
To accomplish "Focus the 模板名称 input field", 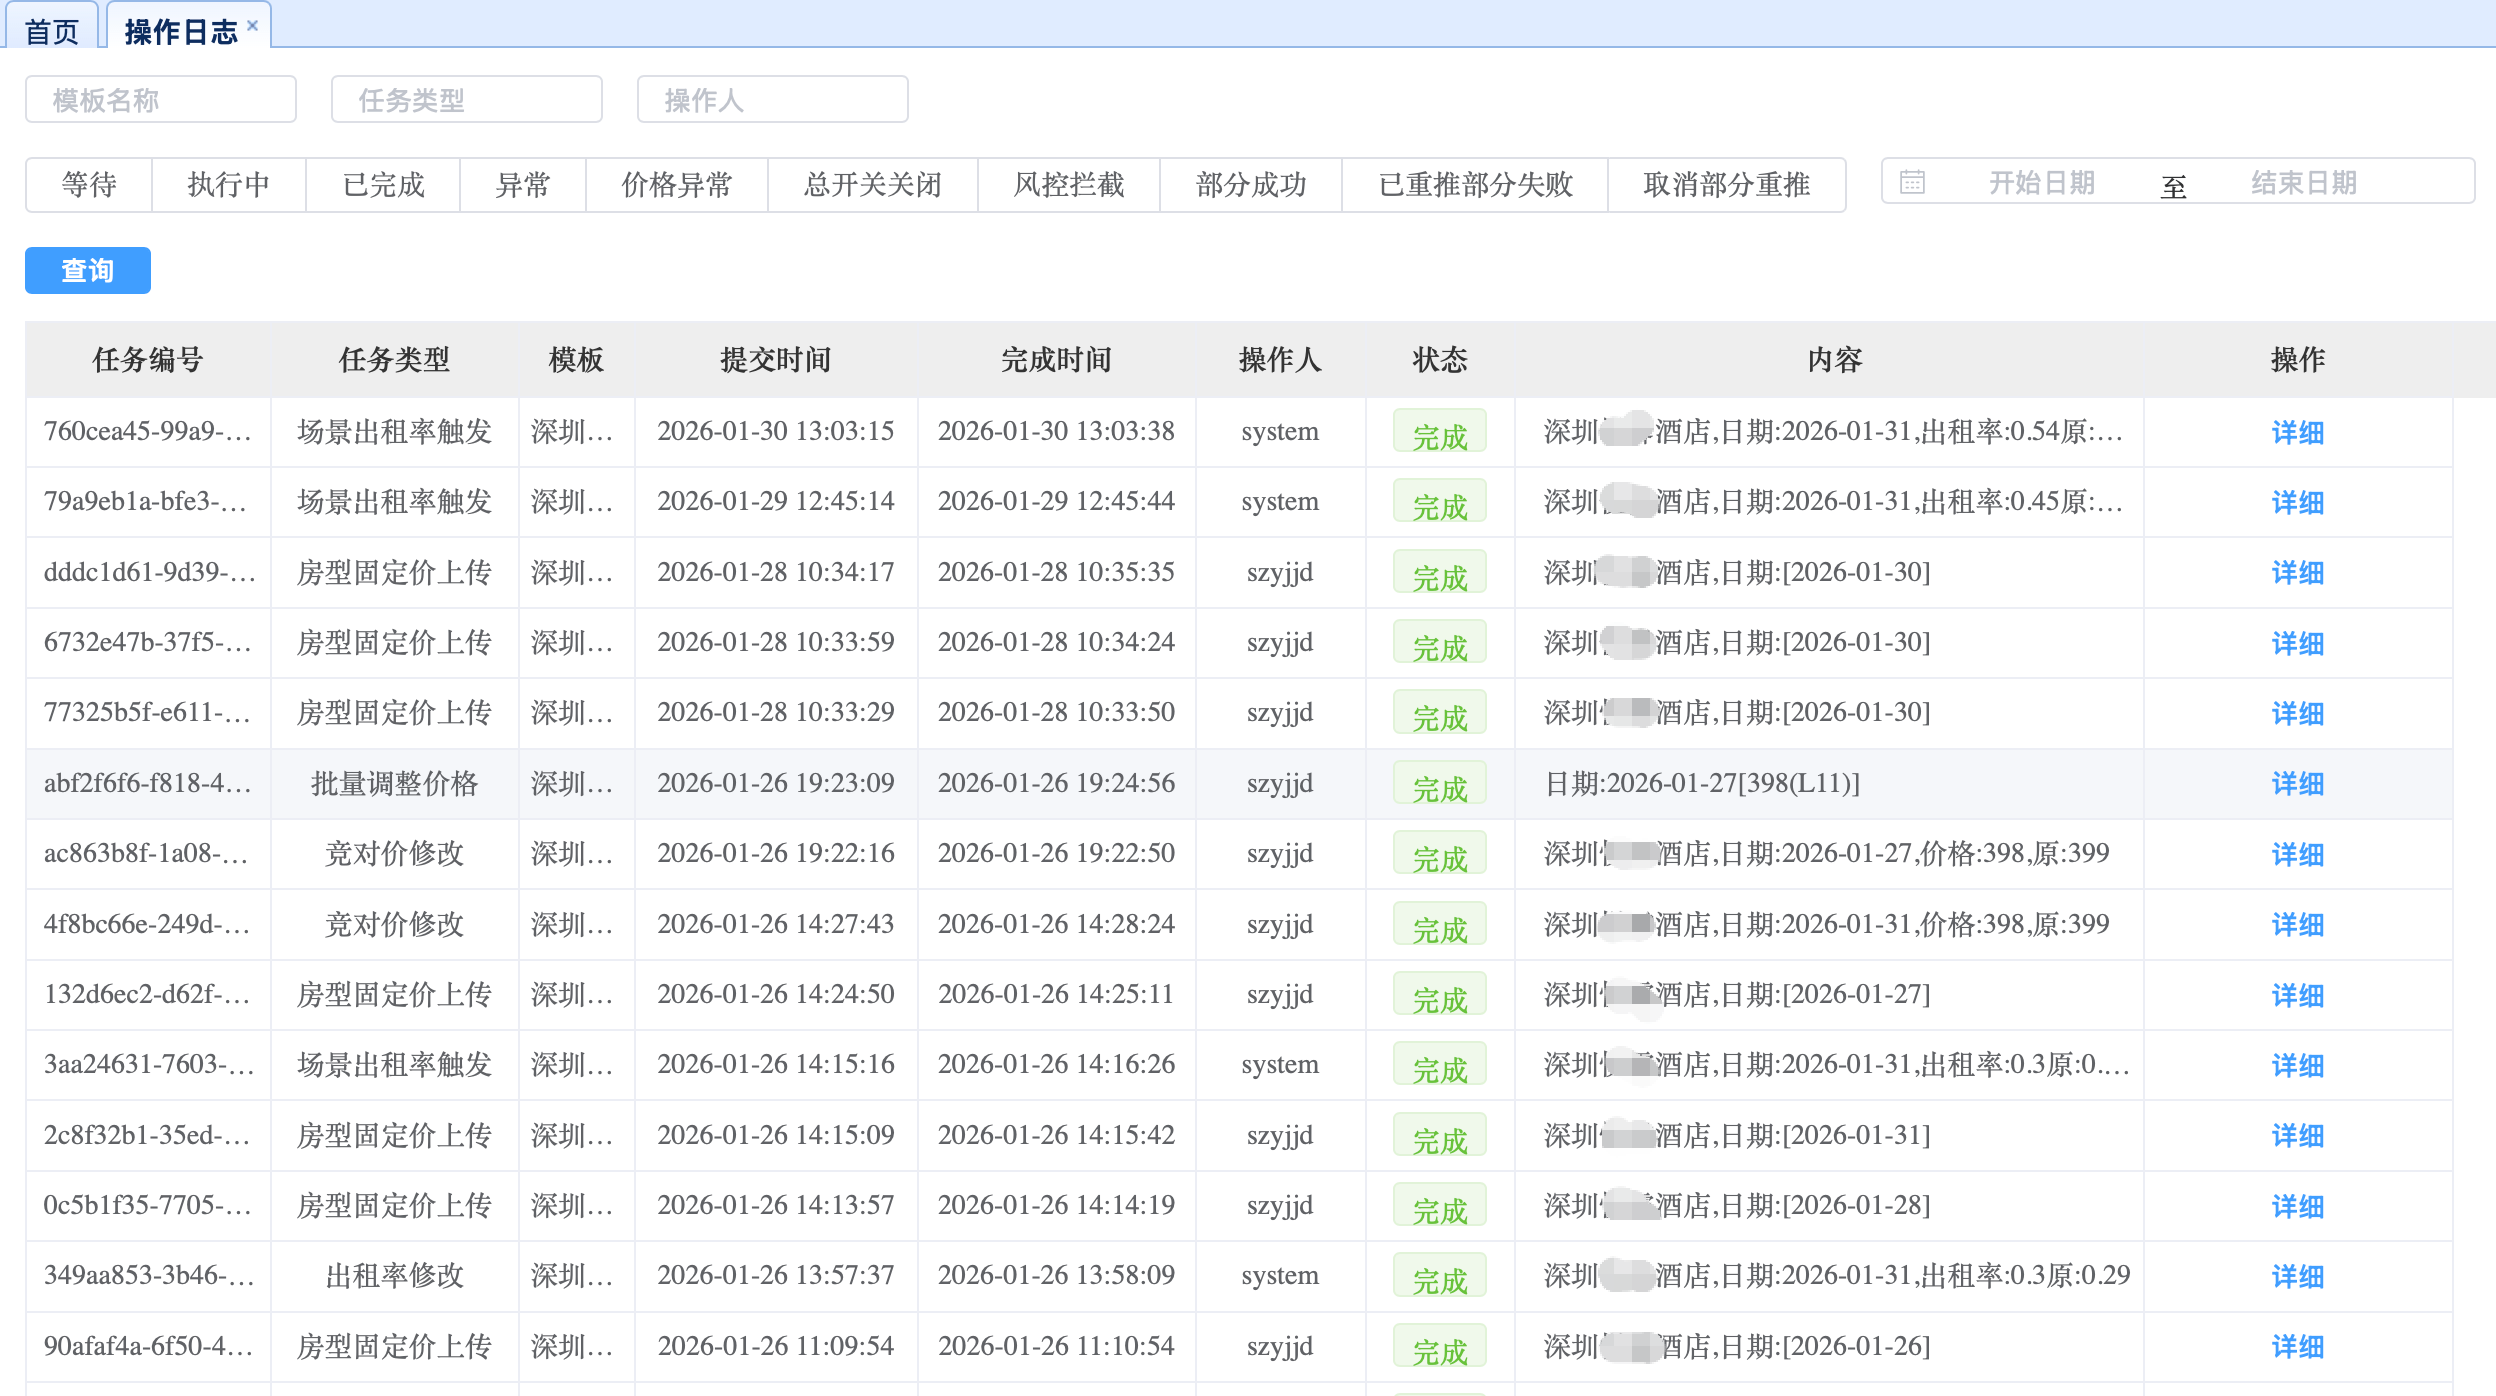I will coord(160,100).
